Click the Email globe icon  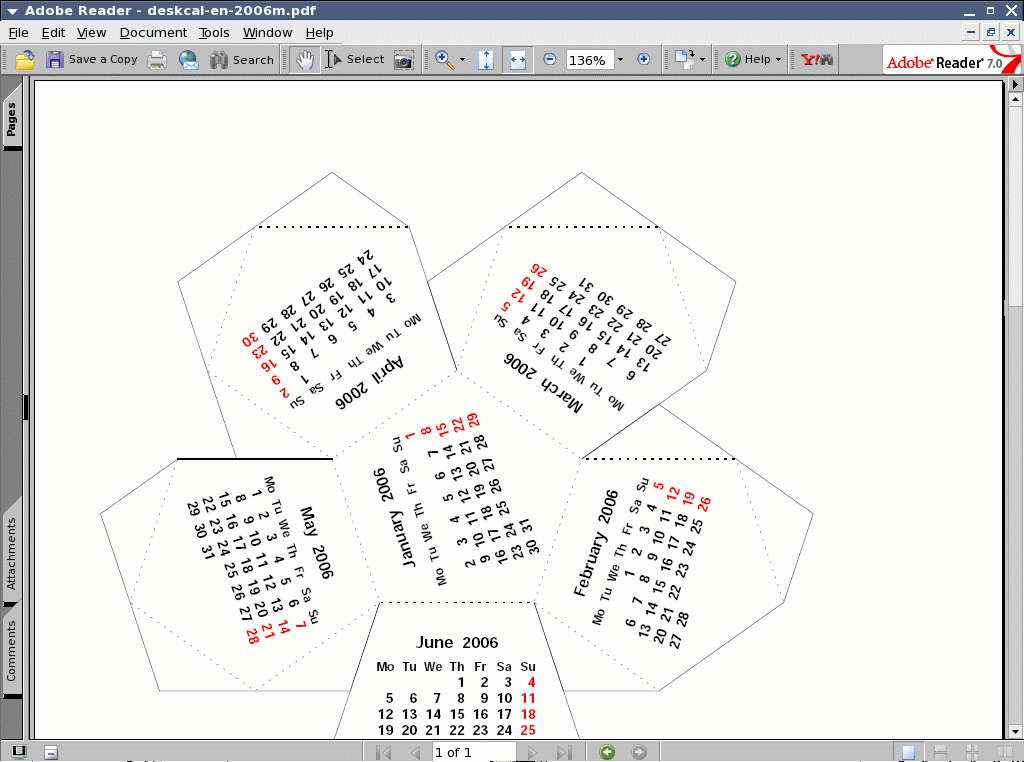[189, 60]
